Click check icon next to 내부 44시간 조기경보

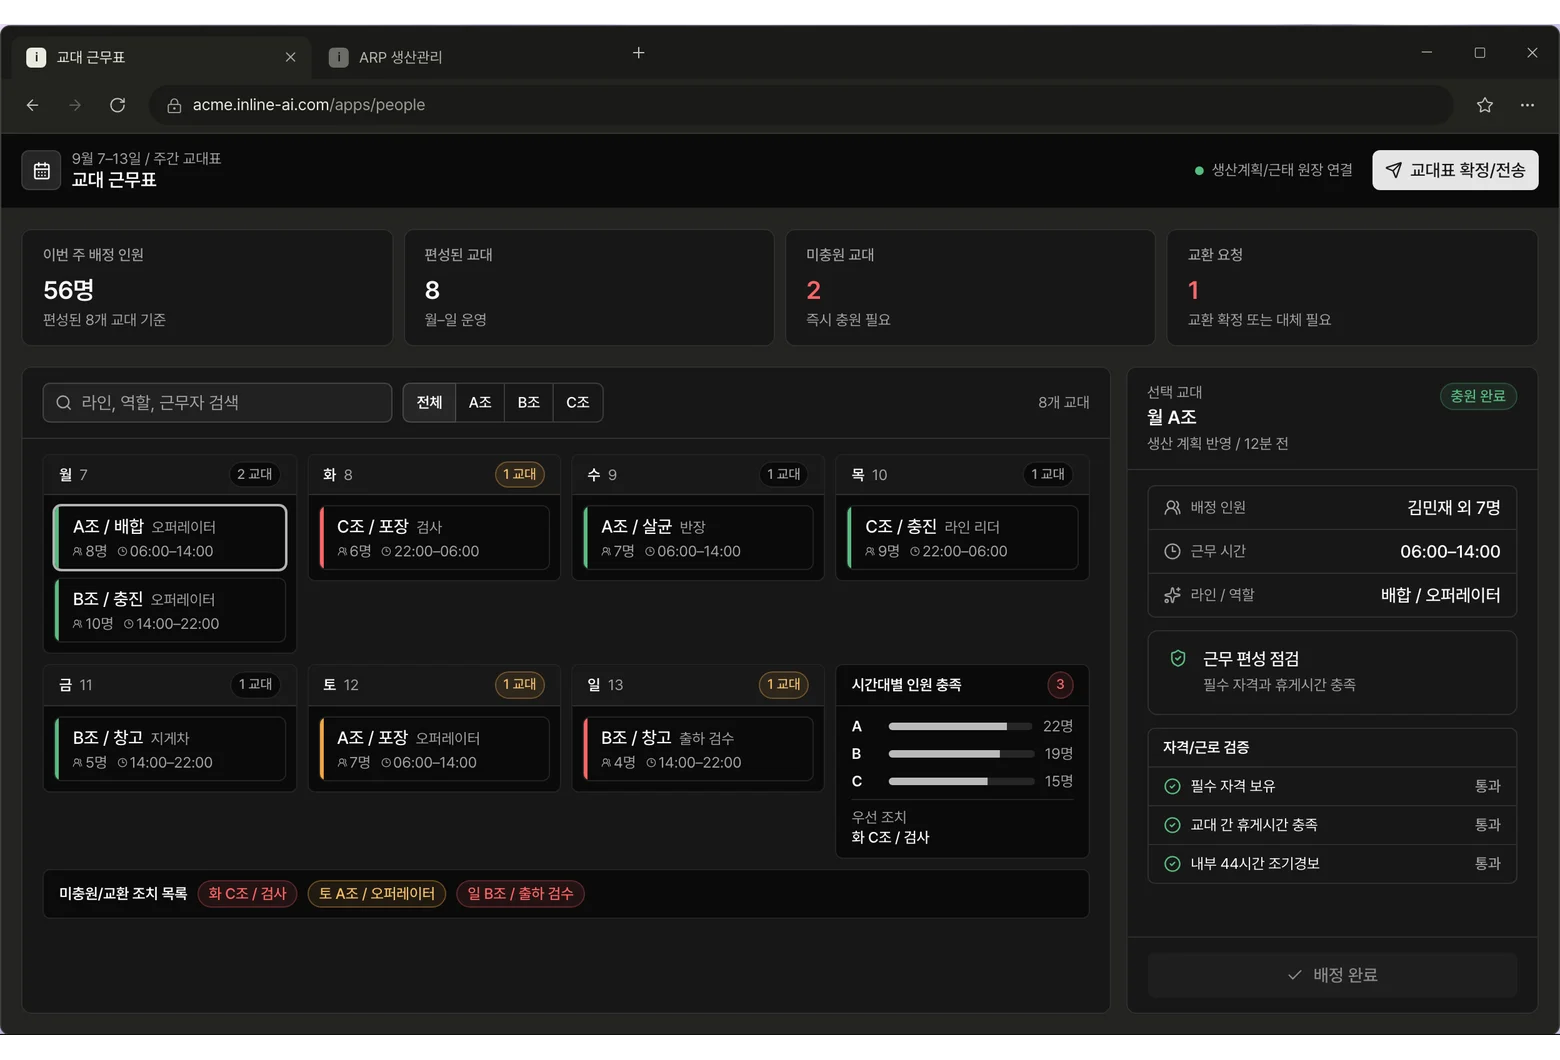click(x=1172, y=864)
